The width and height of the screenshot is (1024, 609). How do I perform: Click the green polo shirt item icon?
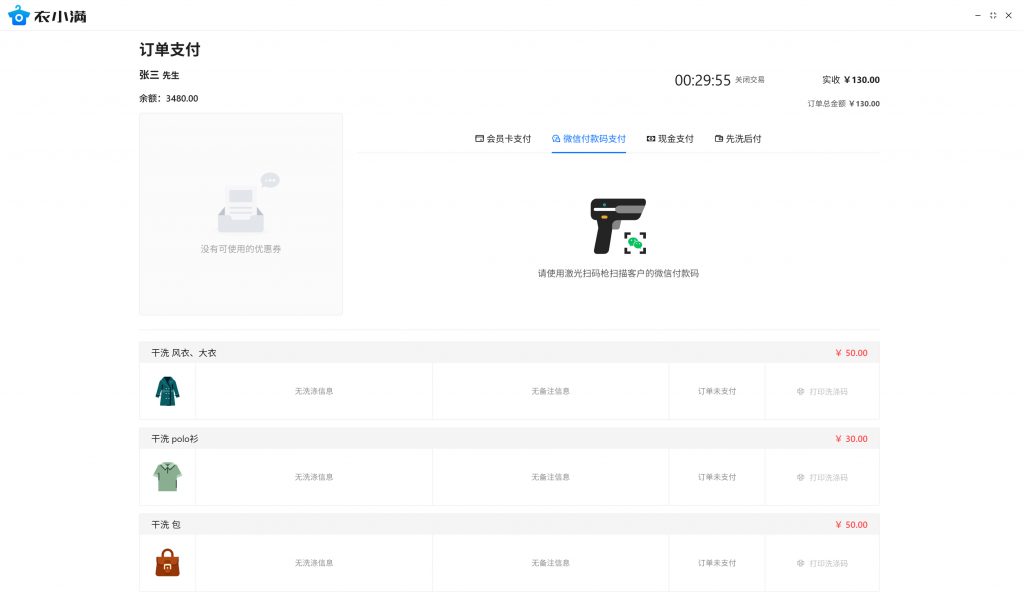click(x=167, y=477)
